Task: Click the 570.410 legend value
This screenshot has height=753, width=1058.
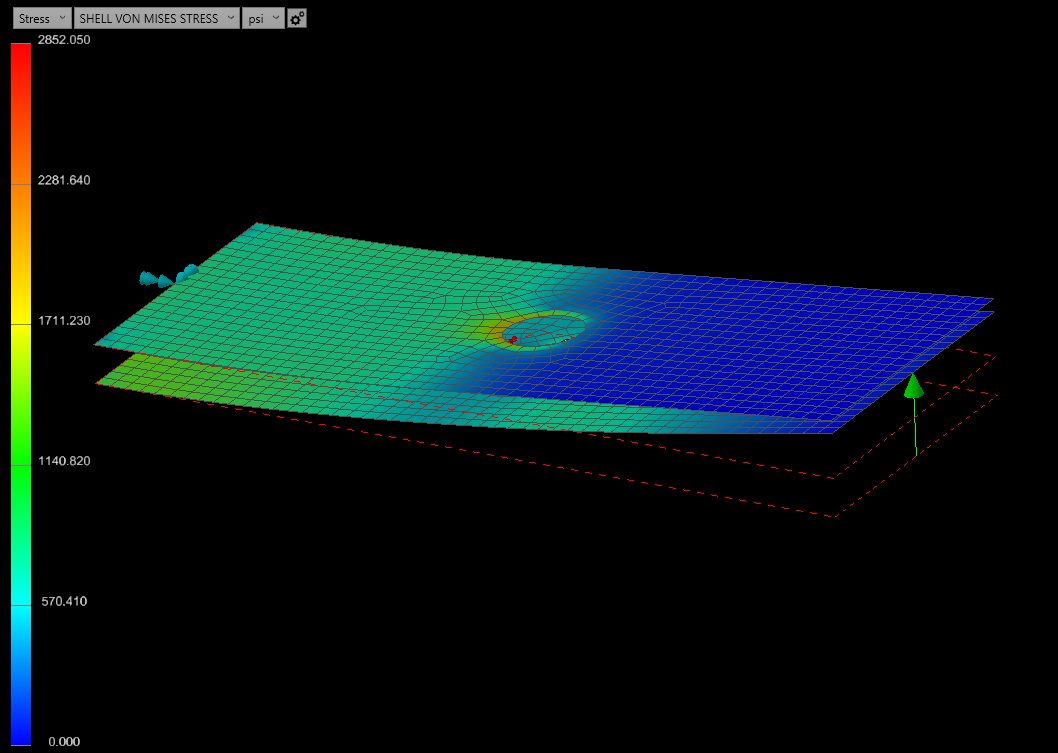Action: pos(64,601)
